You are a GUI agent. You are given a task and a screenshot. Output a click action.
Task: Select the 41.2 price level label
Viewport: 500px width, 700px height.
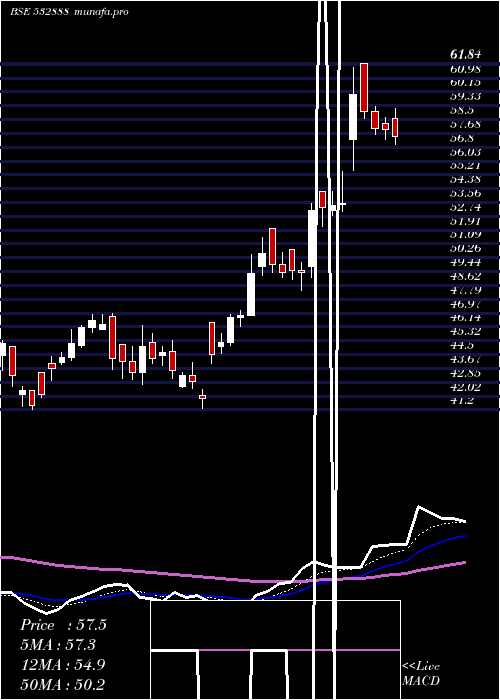pos(462,401)
